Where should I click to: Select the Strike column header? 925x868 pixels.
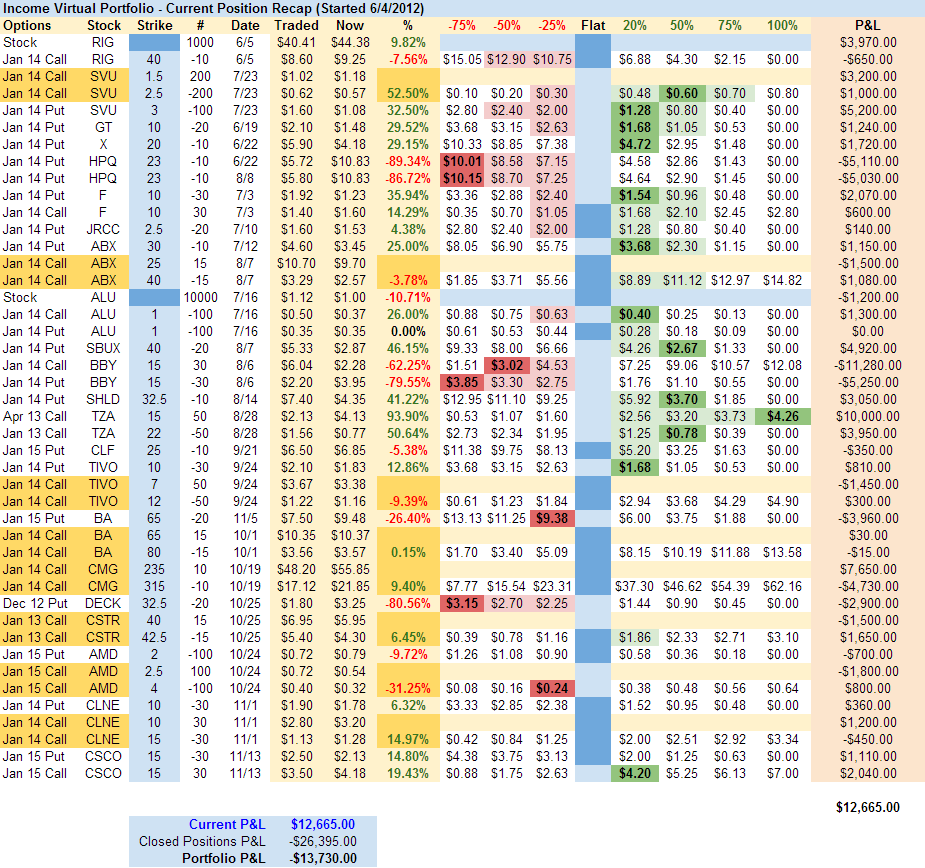153,25
